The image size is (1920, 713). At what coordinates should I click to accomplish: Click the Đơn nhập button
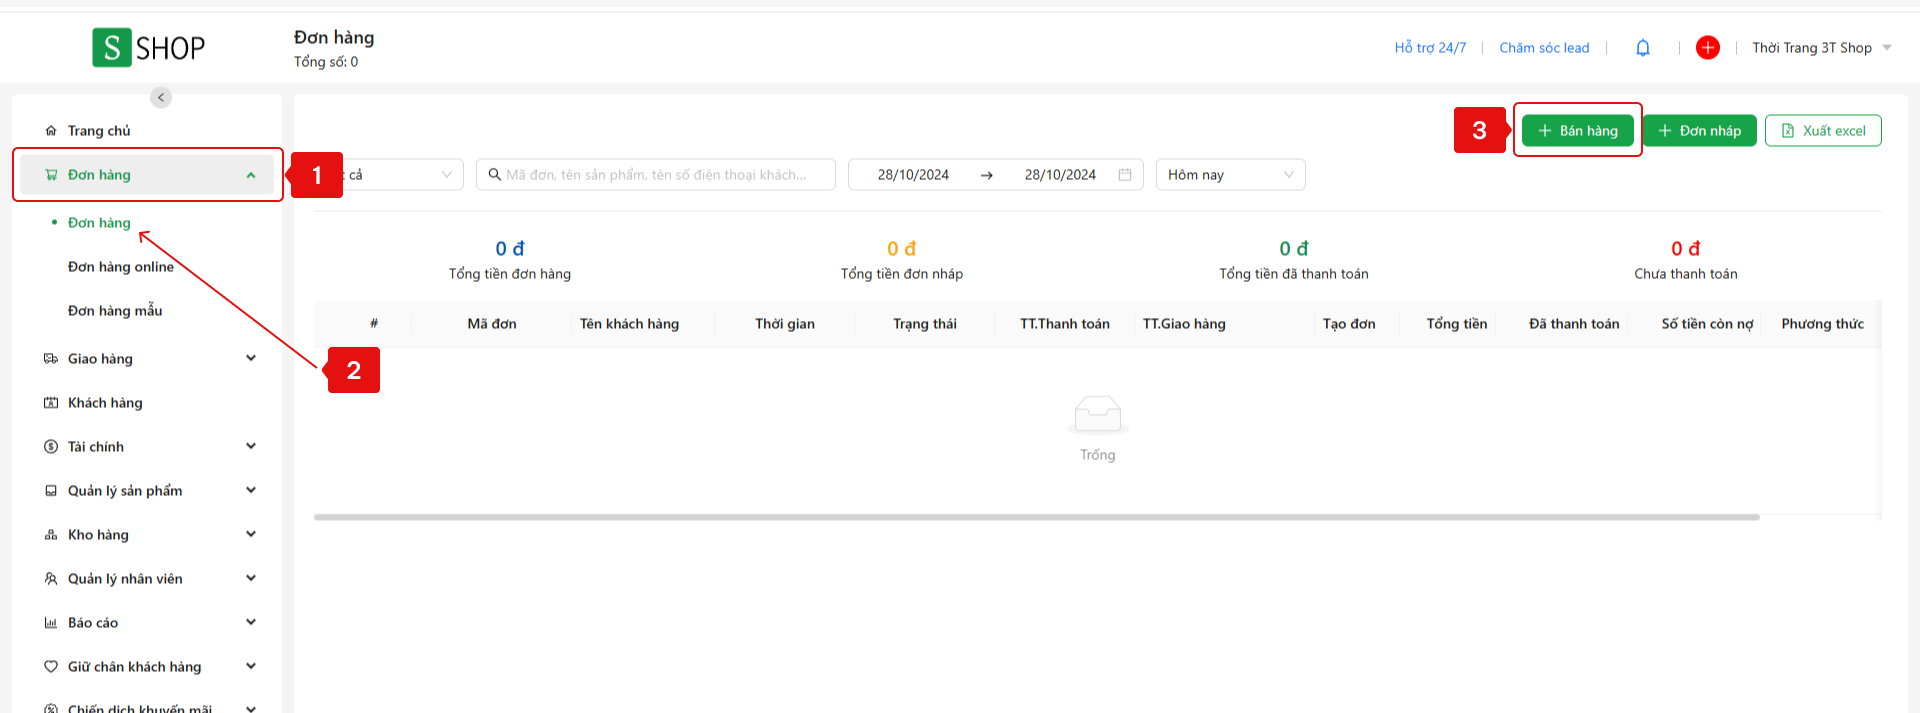click(x=1700, y=131)
